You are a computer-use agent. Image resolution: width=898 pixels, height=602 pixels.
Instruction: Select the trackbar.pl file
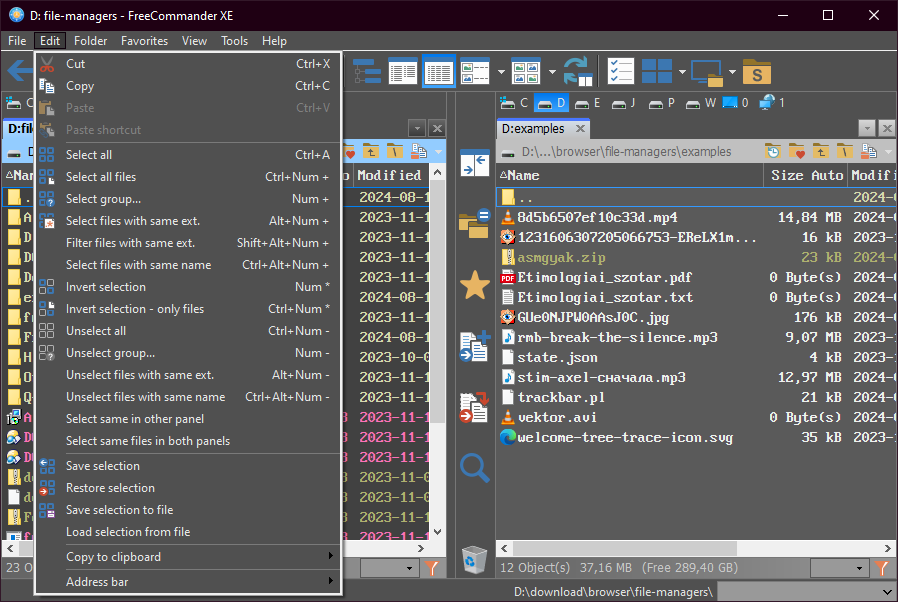(549, 397)
